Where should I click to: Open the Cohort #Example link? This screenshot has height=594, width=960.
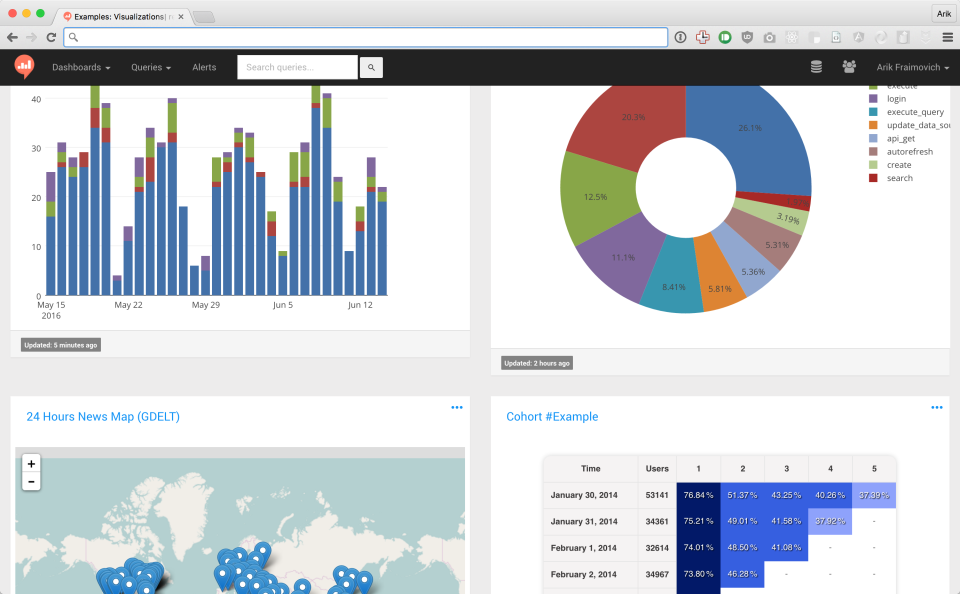coord(551,416)
